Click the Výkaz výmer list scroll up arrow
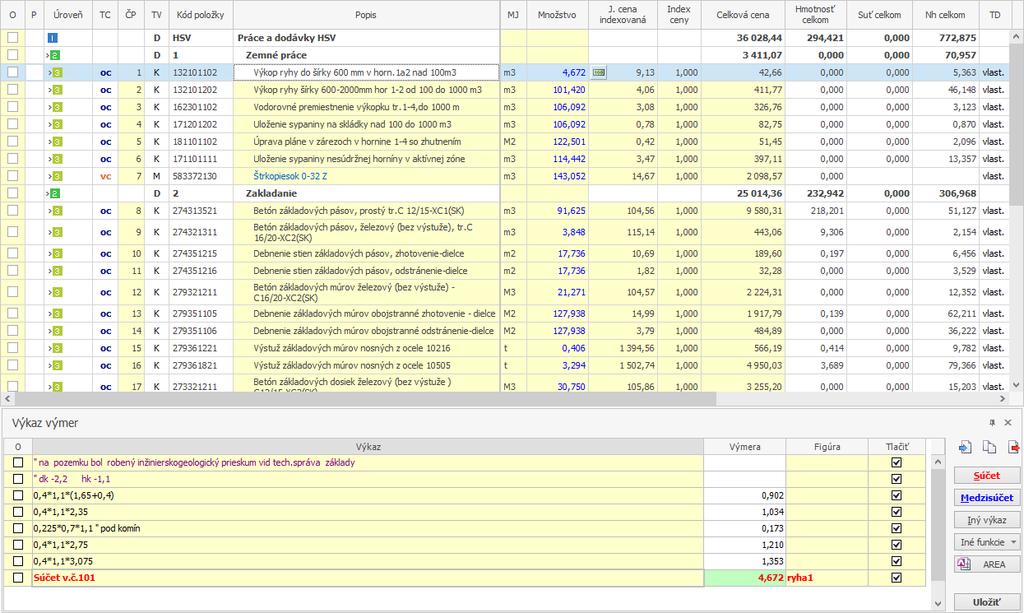This screenshot has width=1024, height=613. (938, 462)
